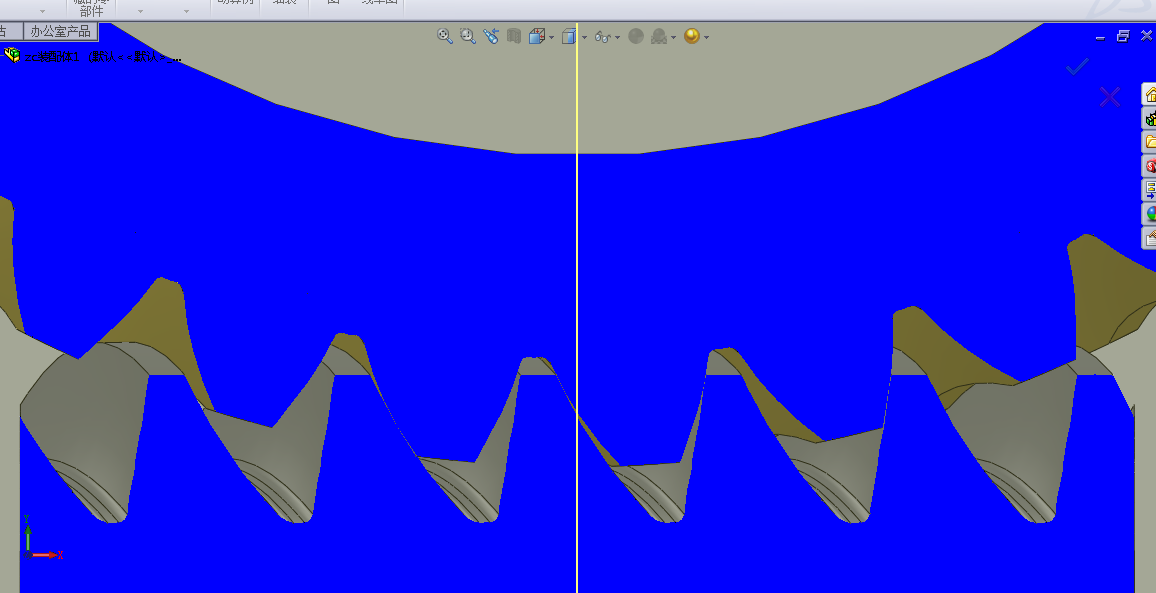Minimize the document window
The image size is (1156, 593).
[x=1101, y=36]
